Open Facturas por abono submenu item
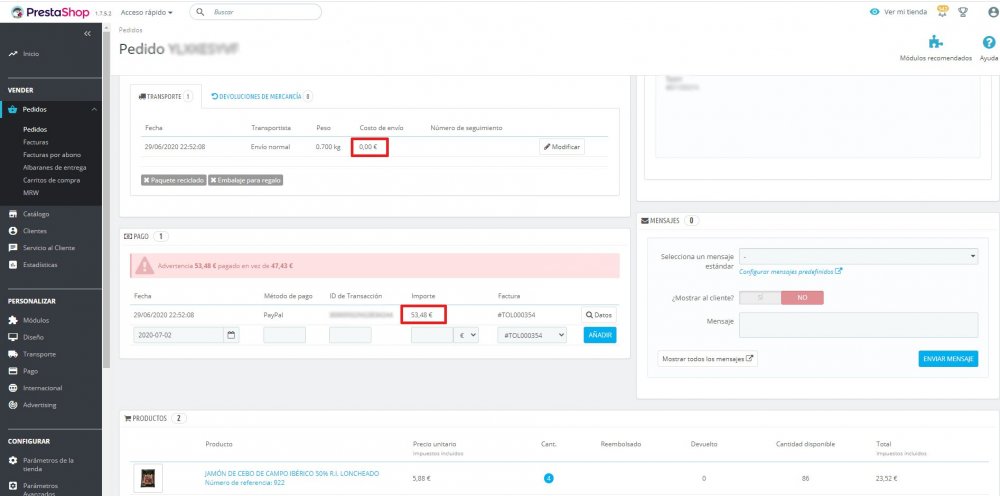The image size is (1000, 496). pos(52,155)
